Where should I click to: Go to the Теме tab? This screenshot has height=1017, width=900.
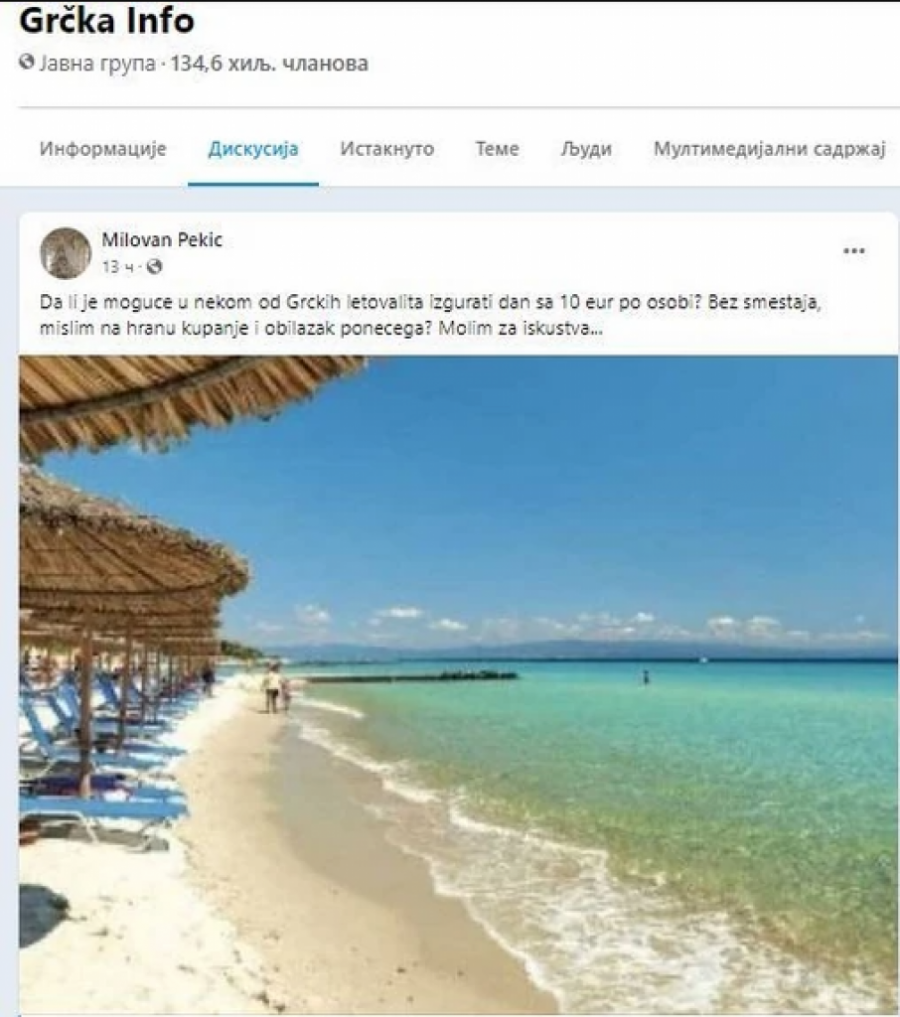click(x=497, y=149)
